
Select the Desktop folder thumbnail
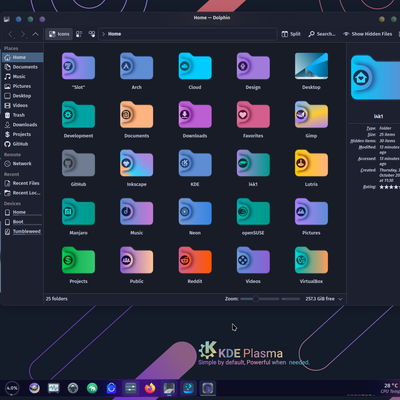(x=311, y=66)
